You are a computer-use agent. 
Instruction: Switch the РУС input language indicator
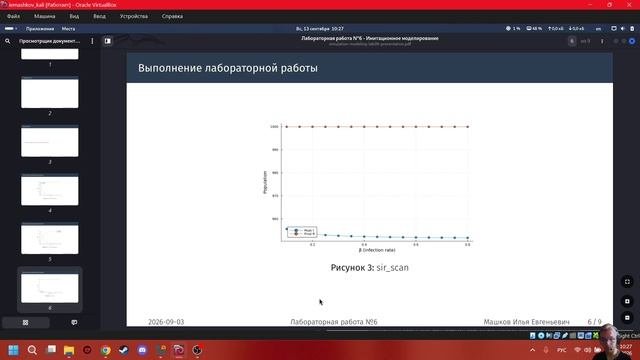[562, 350]
